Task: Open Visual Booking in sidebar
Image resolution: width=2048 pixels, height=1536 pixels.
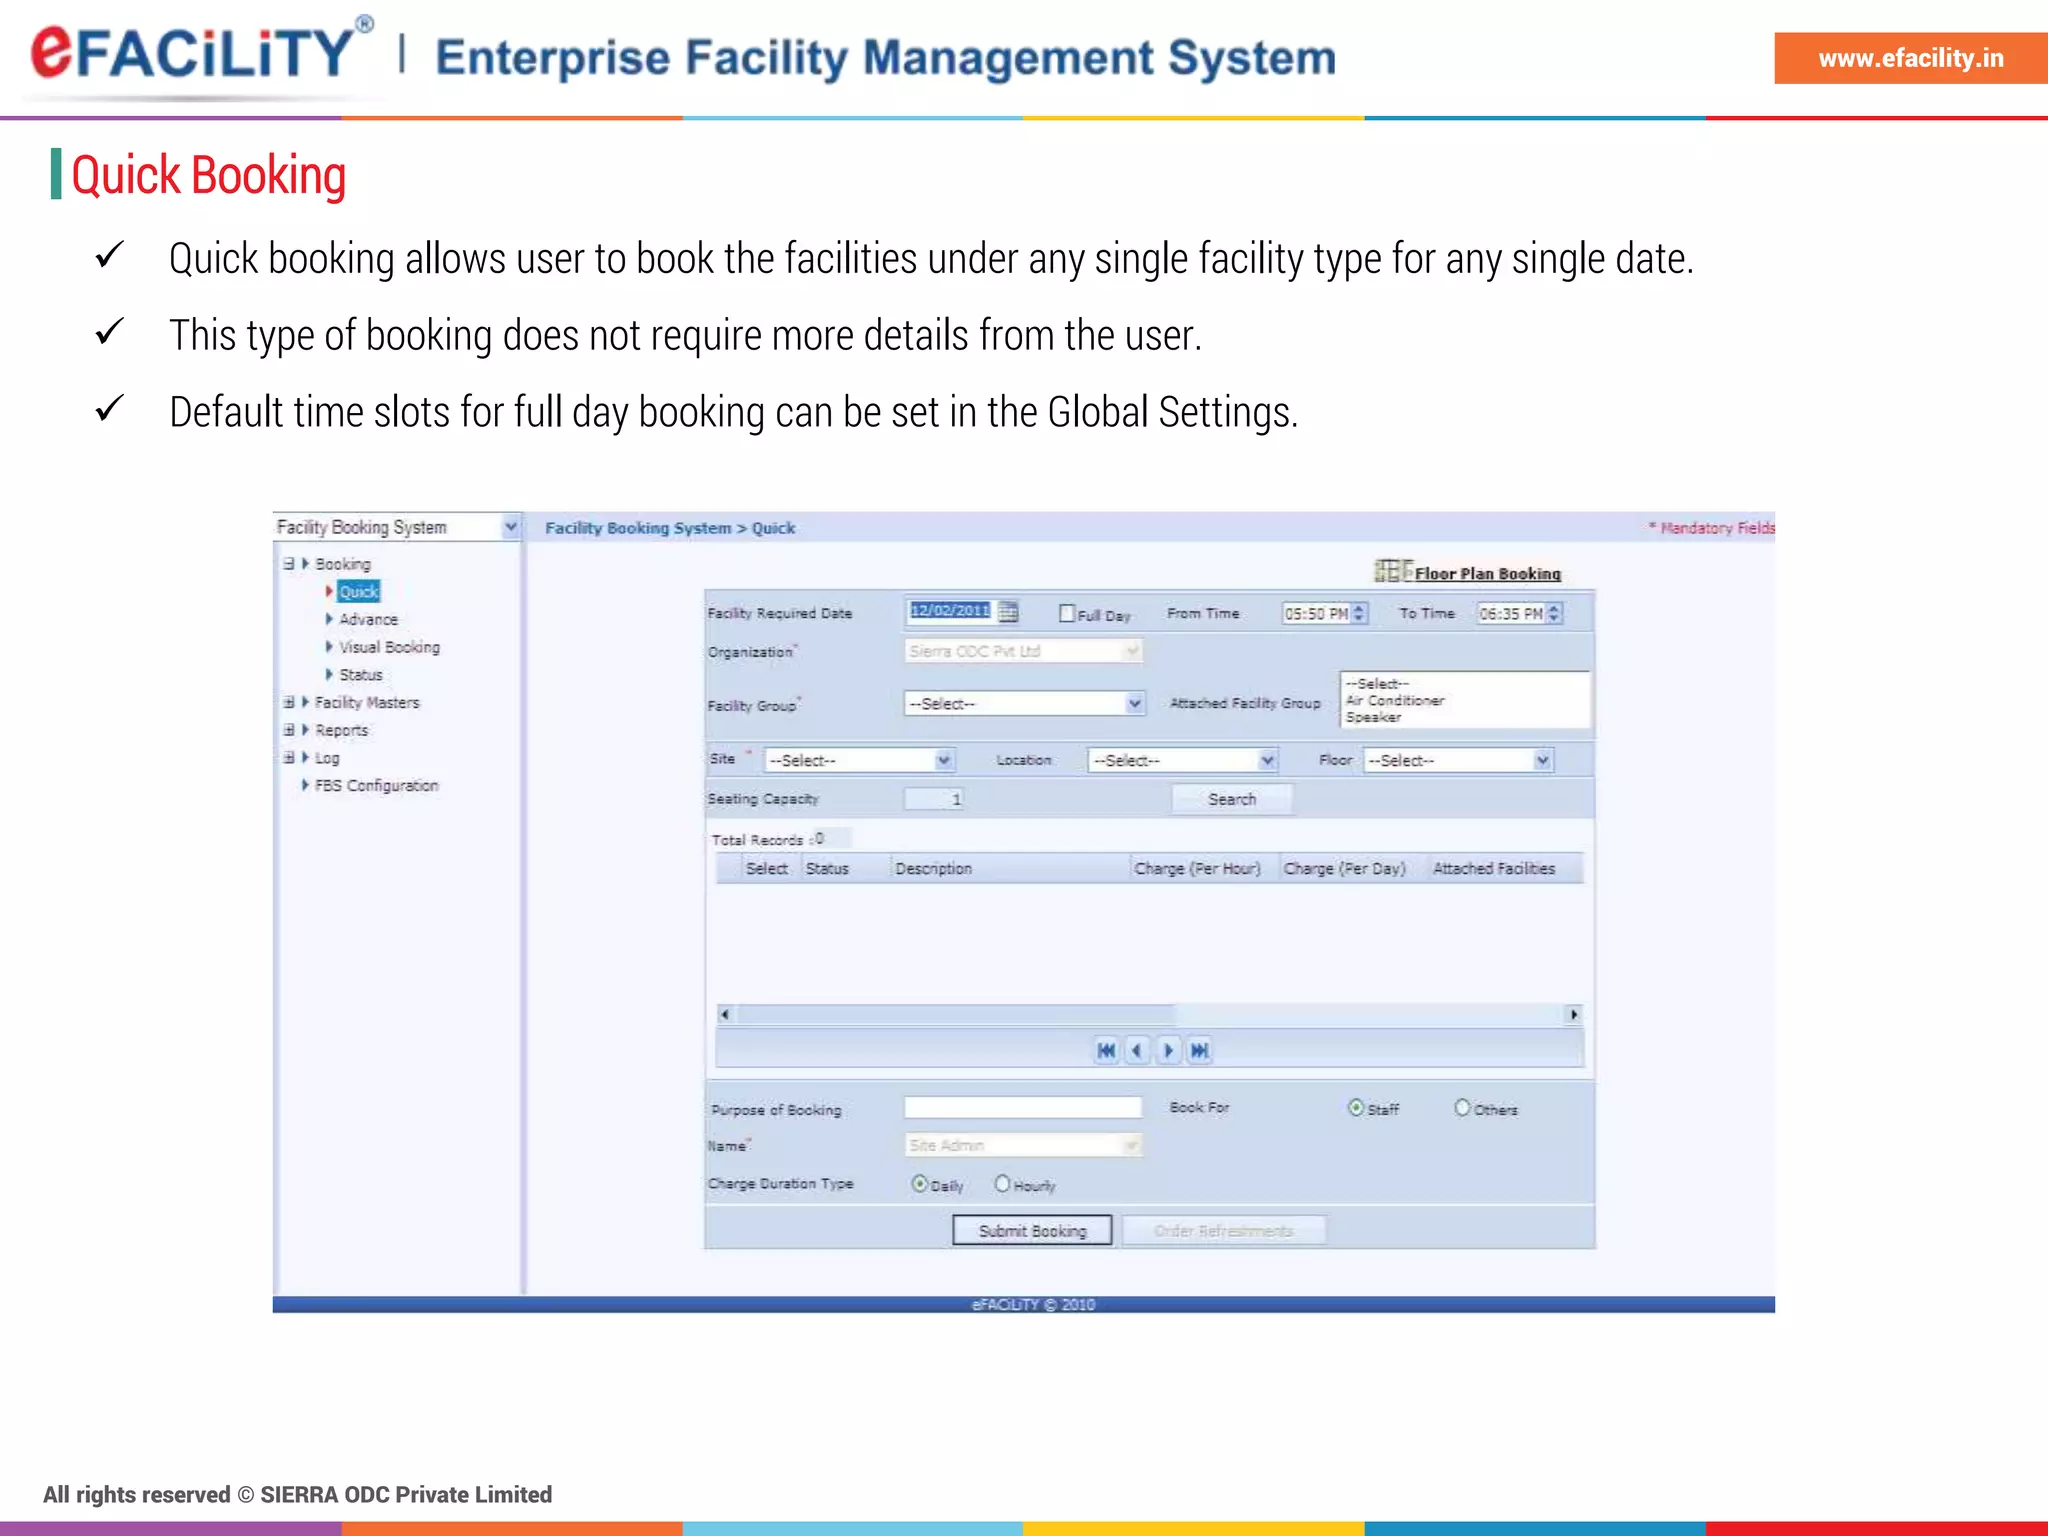Action: pos(389,647)
